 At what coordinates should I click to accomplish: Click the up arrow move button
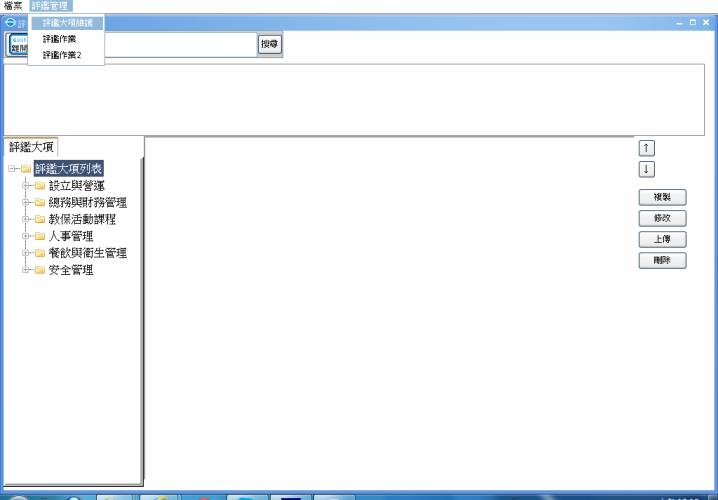coord(647,148)
